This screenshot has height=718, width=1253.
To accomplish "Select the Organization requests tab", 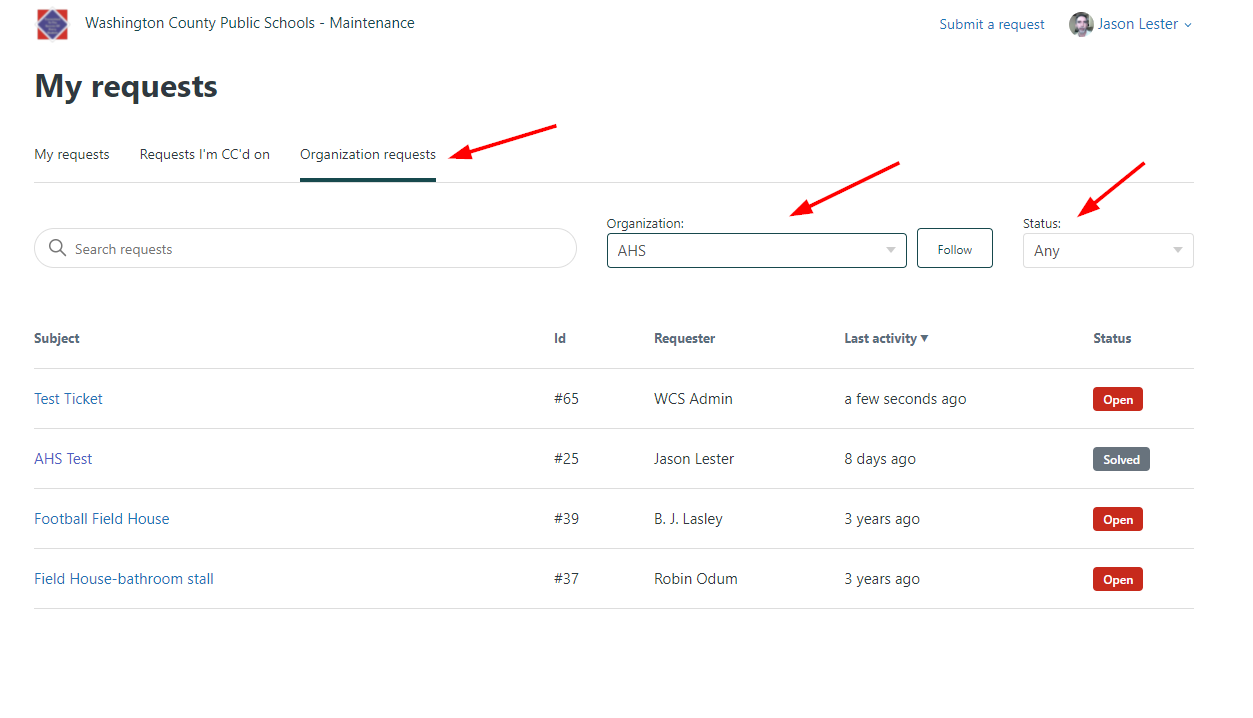I will [x=368, y=154].
